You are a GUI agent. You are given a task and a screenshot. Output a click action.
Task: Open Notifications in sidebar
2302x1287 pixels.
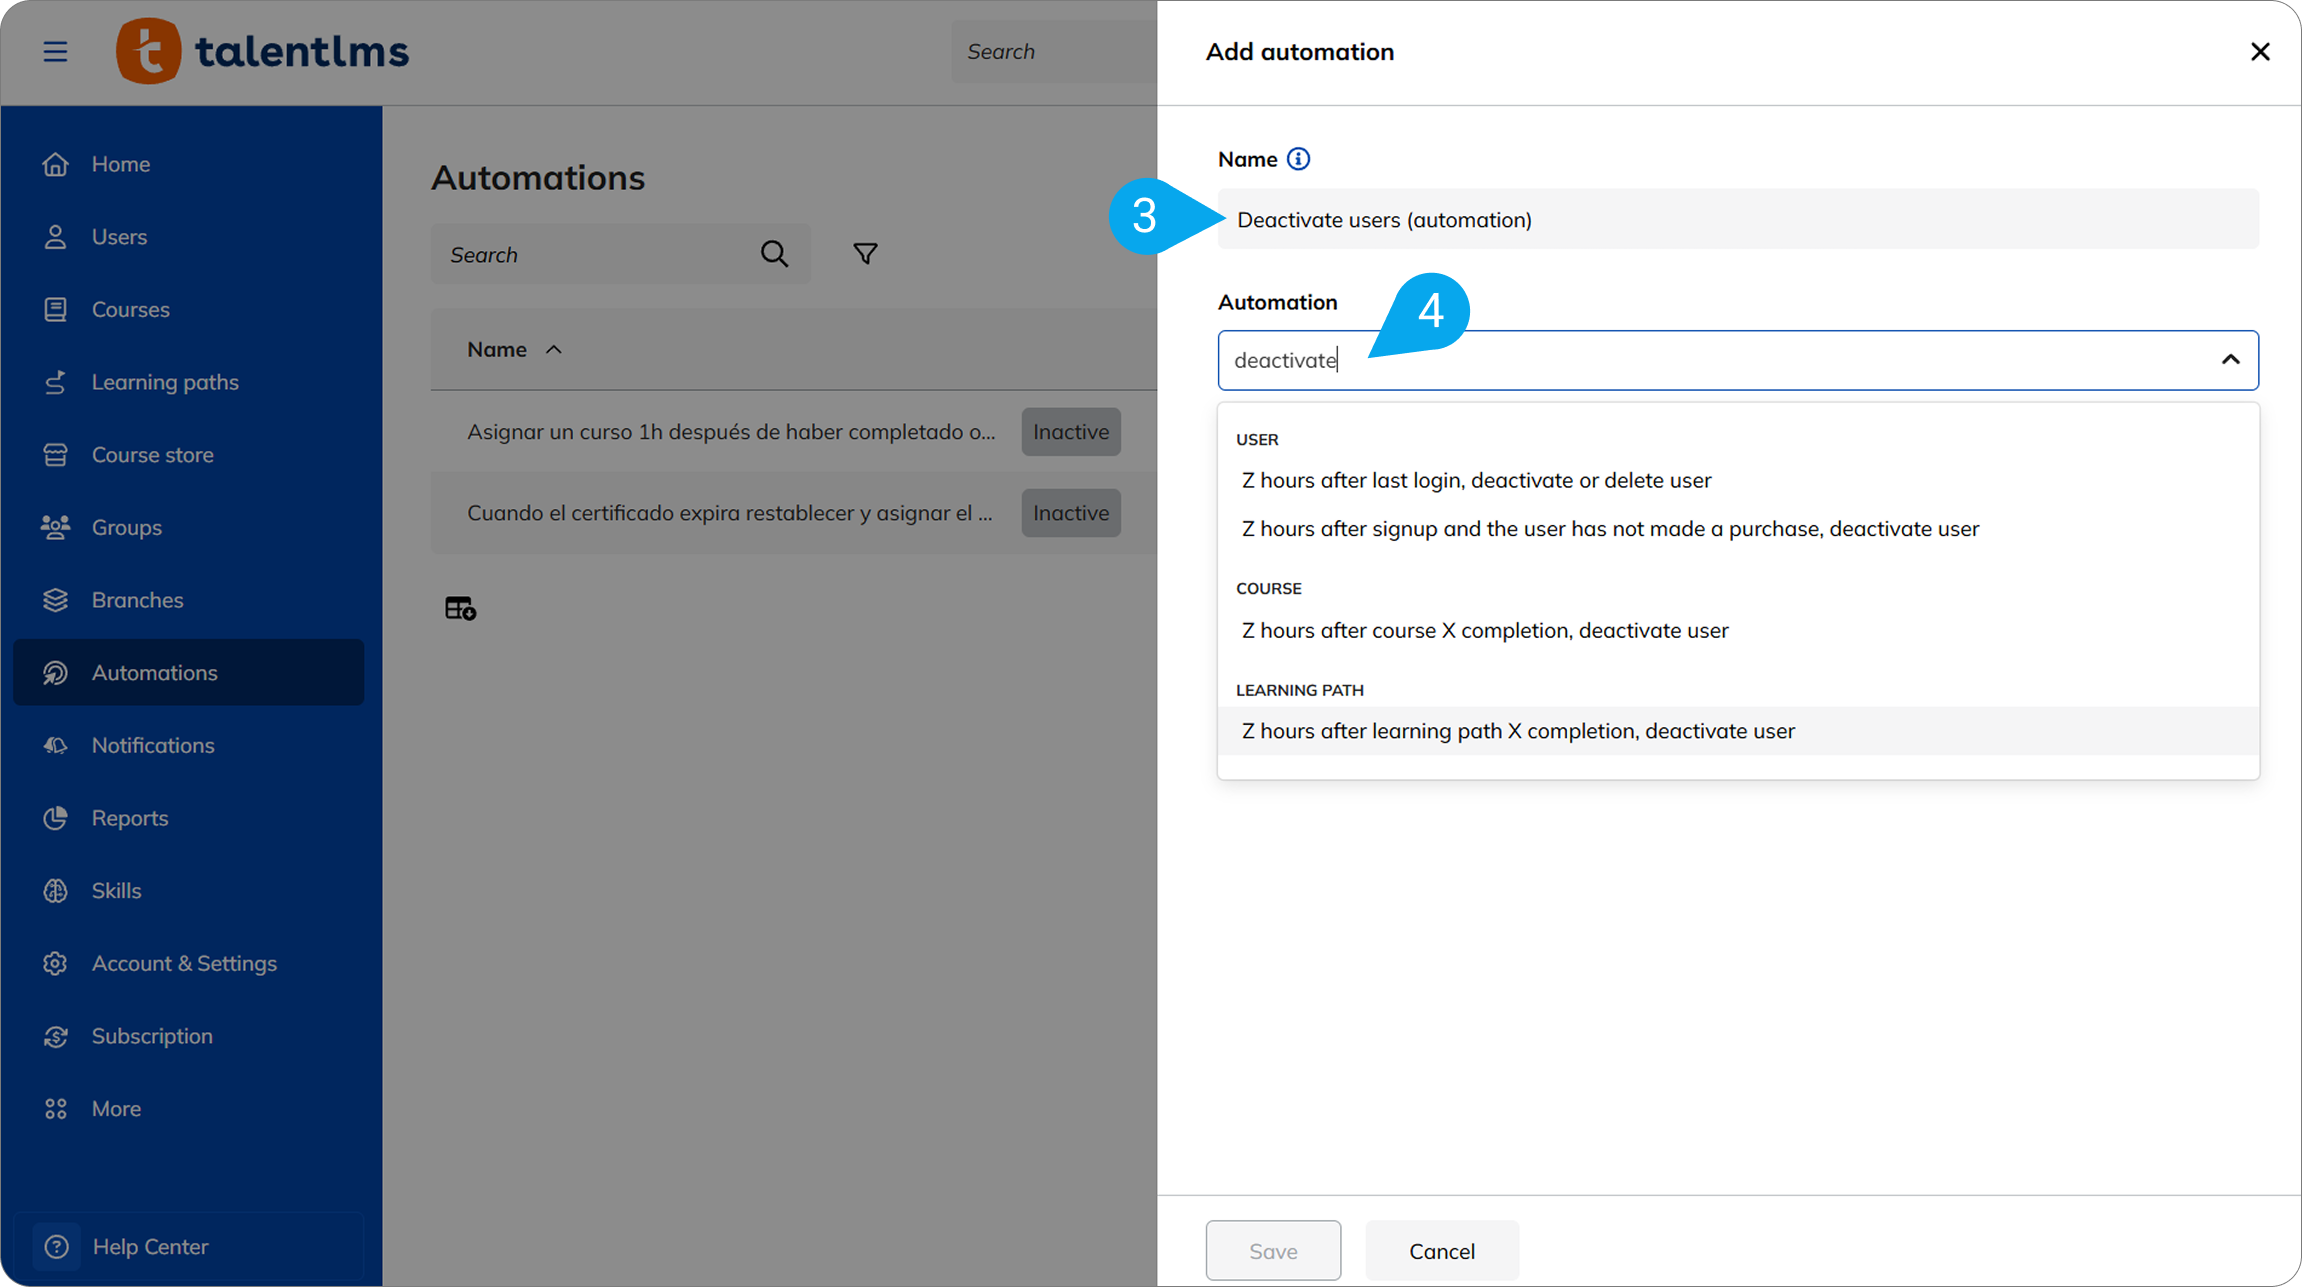[x=189, y=745]
